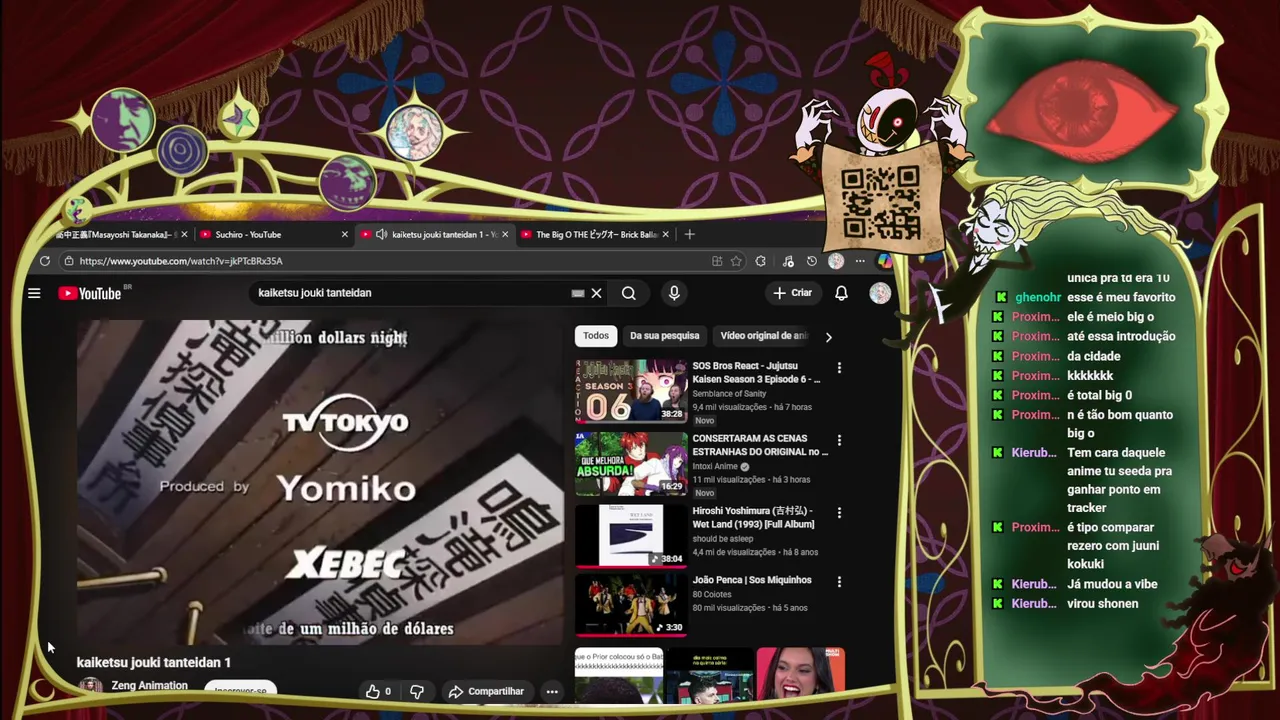
Task: Open options menu for CONSERTARAM AS CENAS video
Action: (839, 440)
